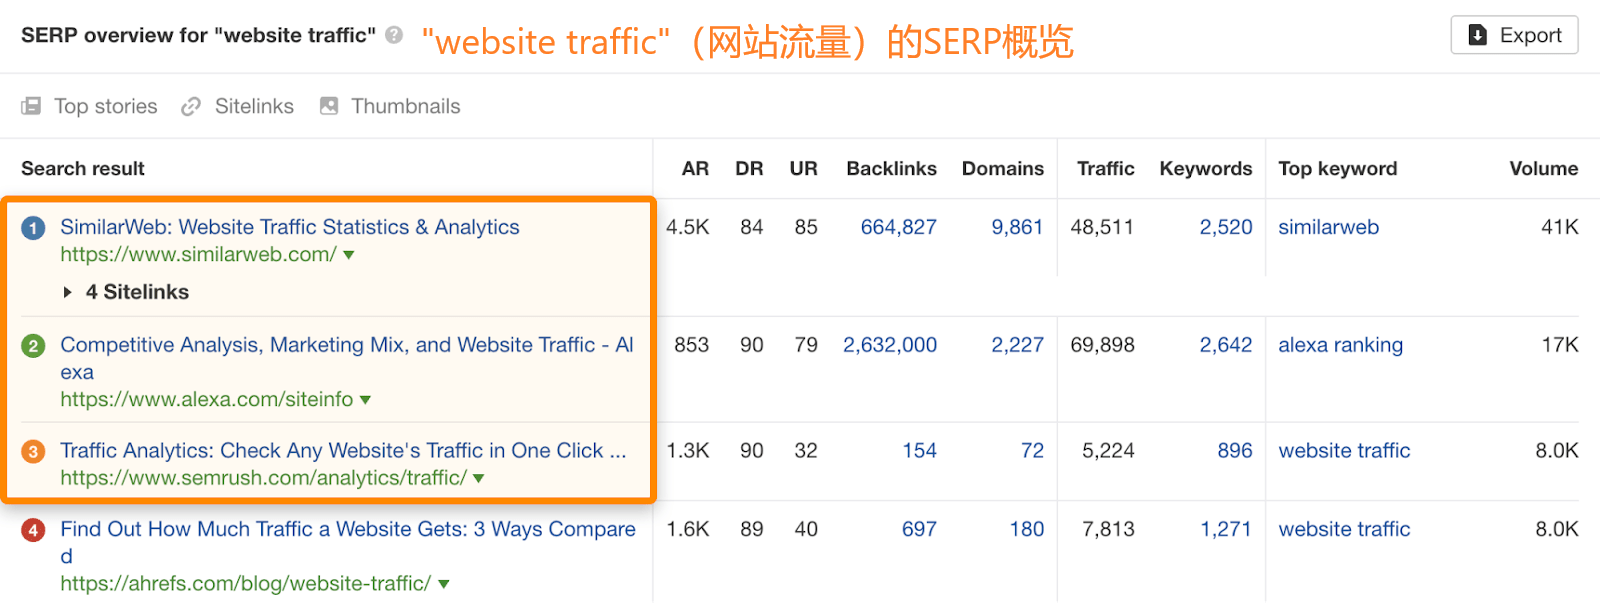The image size is (1600, 603).
Task: Click keywords count 2,520
Action: pyautogui.click(x=1226, y=227)
